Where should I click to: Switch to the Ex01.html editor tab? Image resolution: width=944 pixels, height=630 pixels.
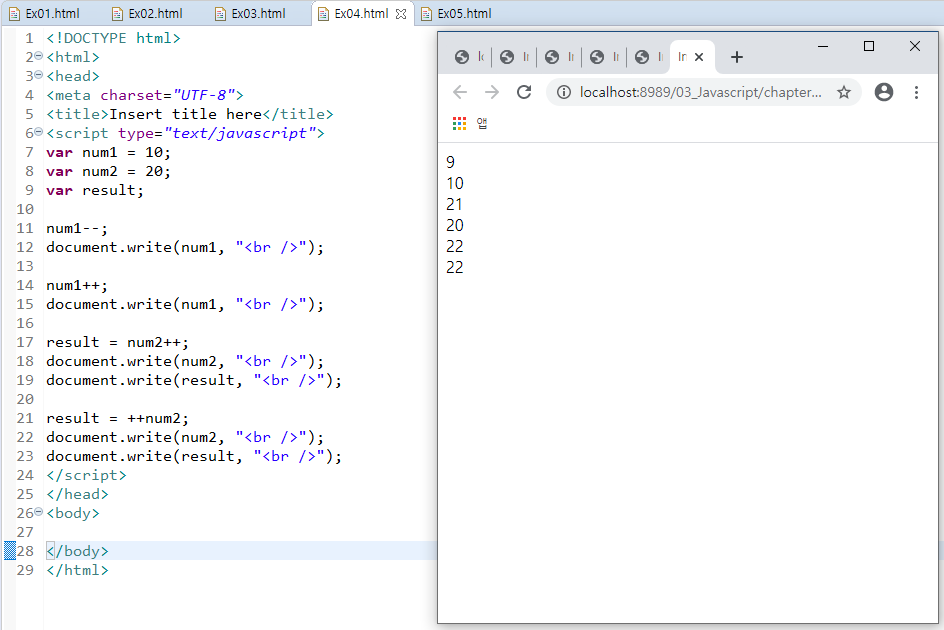click(45, 13)
